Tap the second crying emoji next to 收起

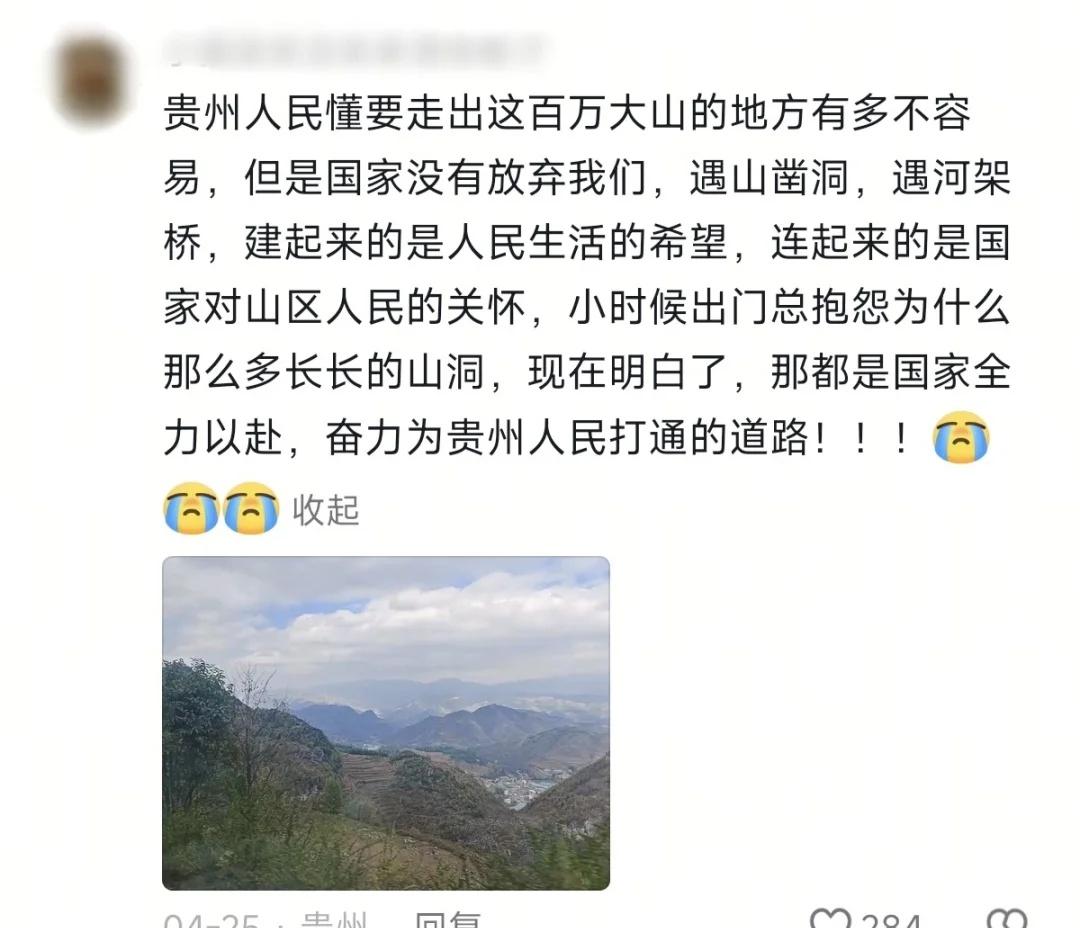point(251,508)
